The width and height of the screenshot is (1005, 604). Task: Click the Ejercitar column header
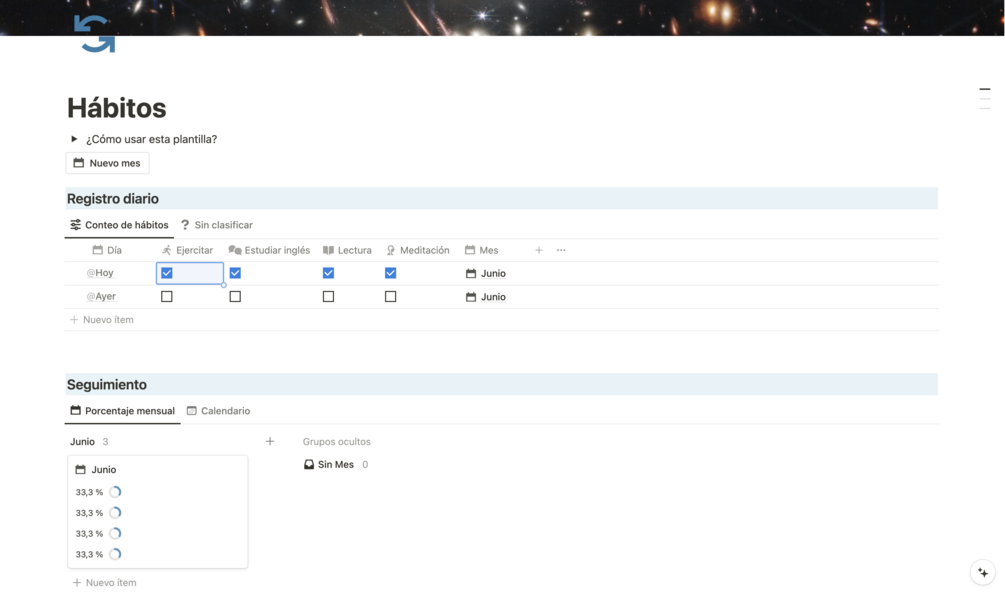click(x=187, y=250)
